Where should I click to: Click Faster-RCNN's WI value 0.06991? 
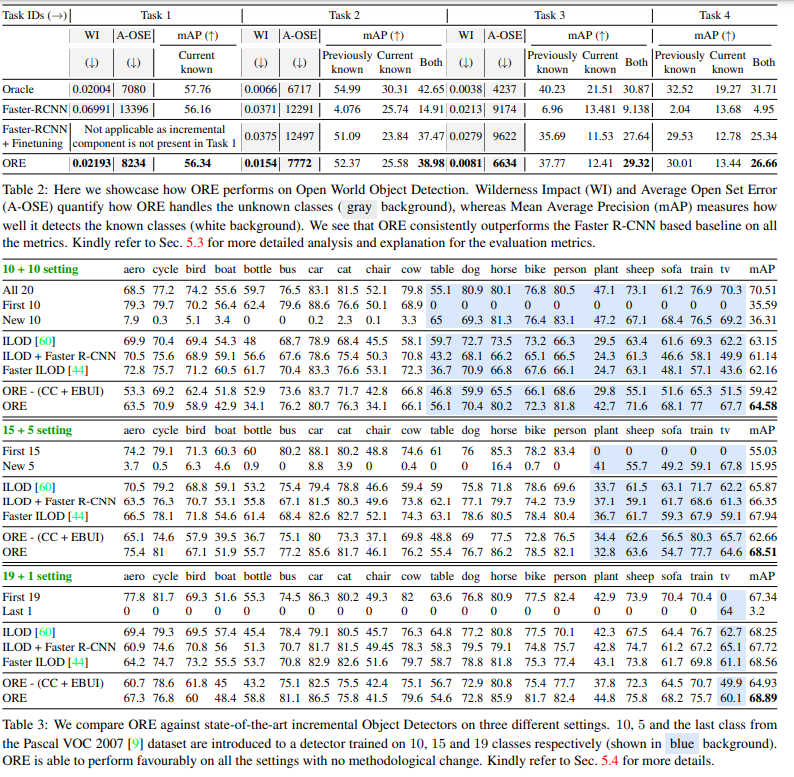click(92, 109)
